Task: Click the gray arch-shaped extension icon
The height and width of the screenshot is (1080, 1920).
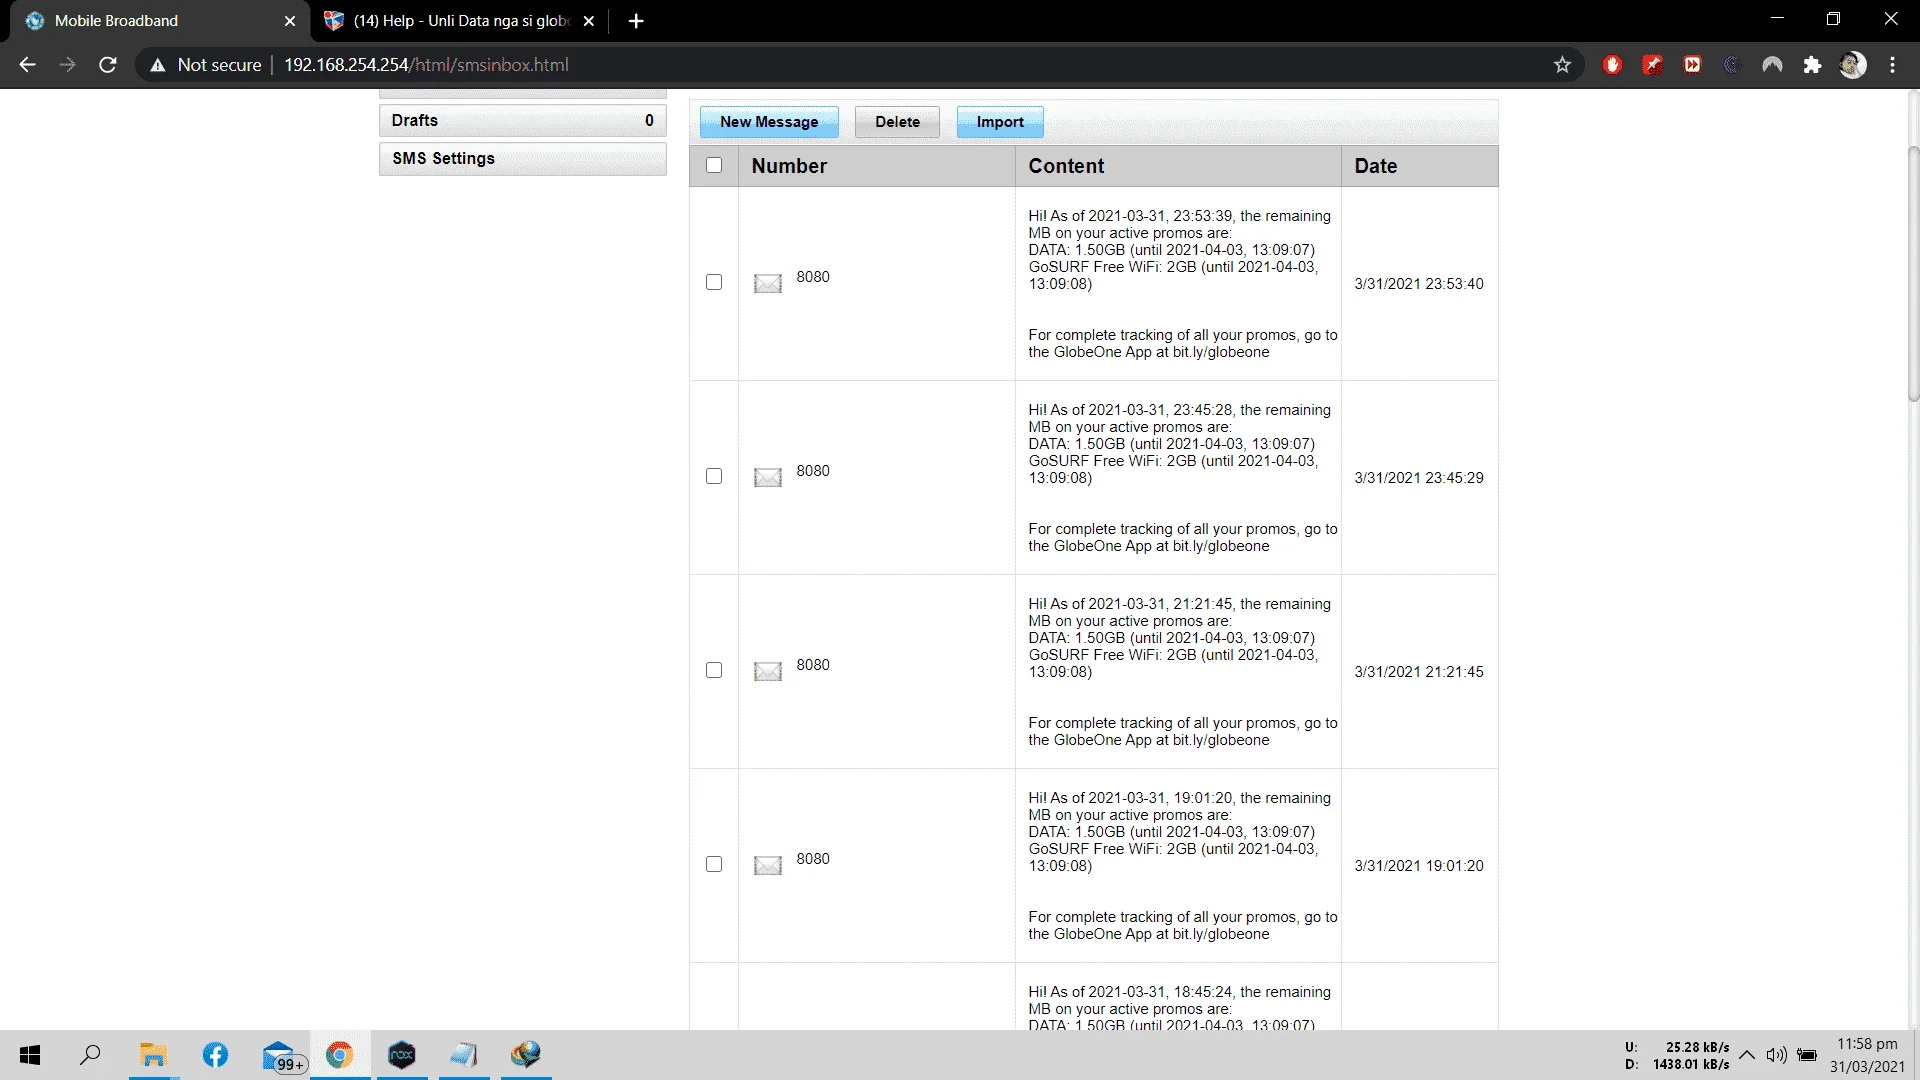Action: 1772,65
